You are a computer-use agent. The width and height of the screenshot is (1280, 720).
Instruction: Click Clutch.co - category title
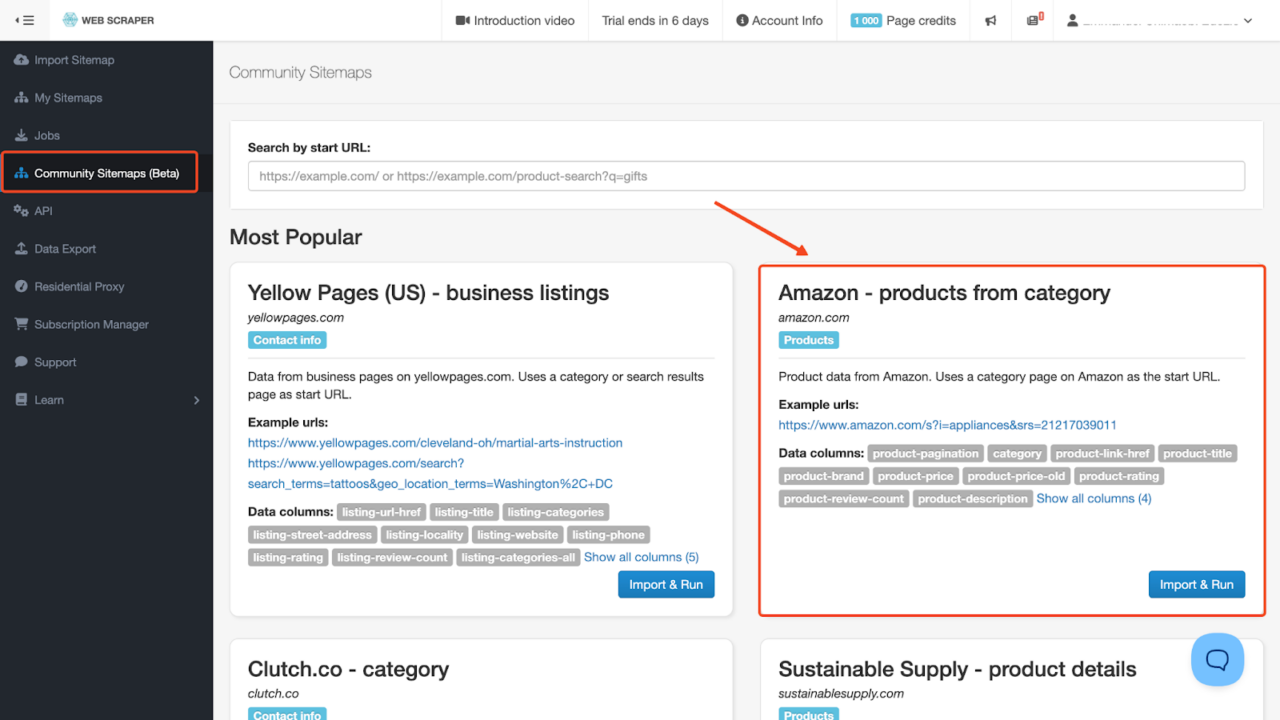348,669
